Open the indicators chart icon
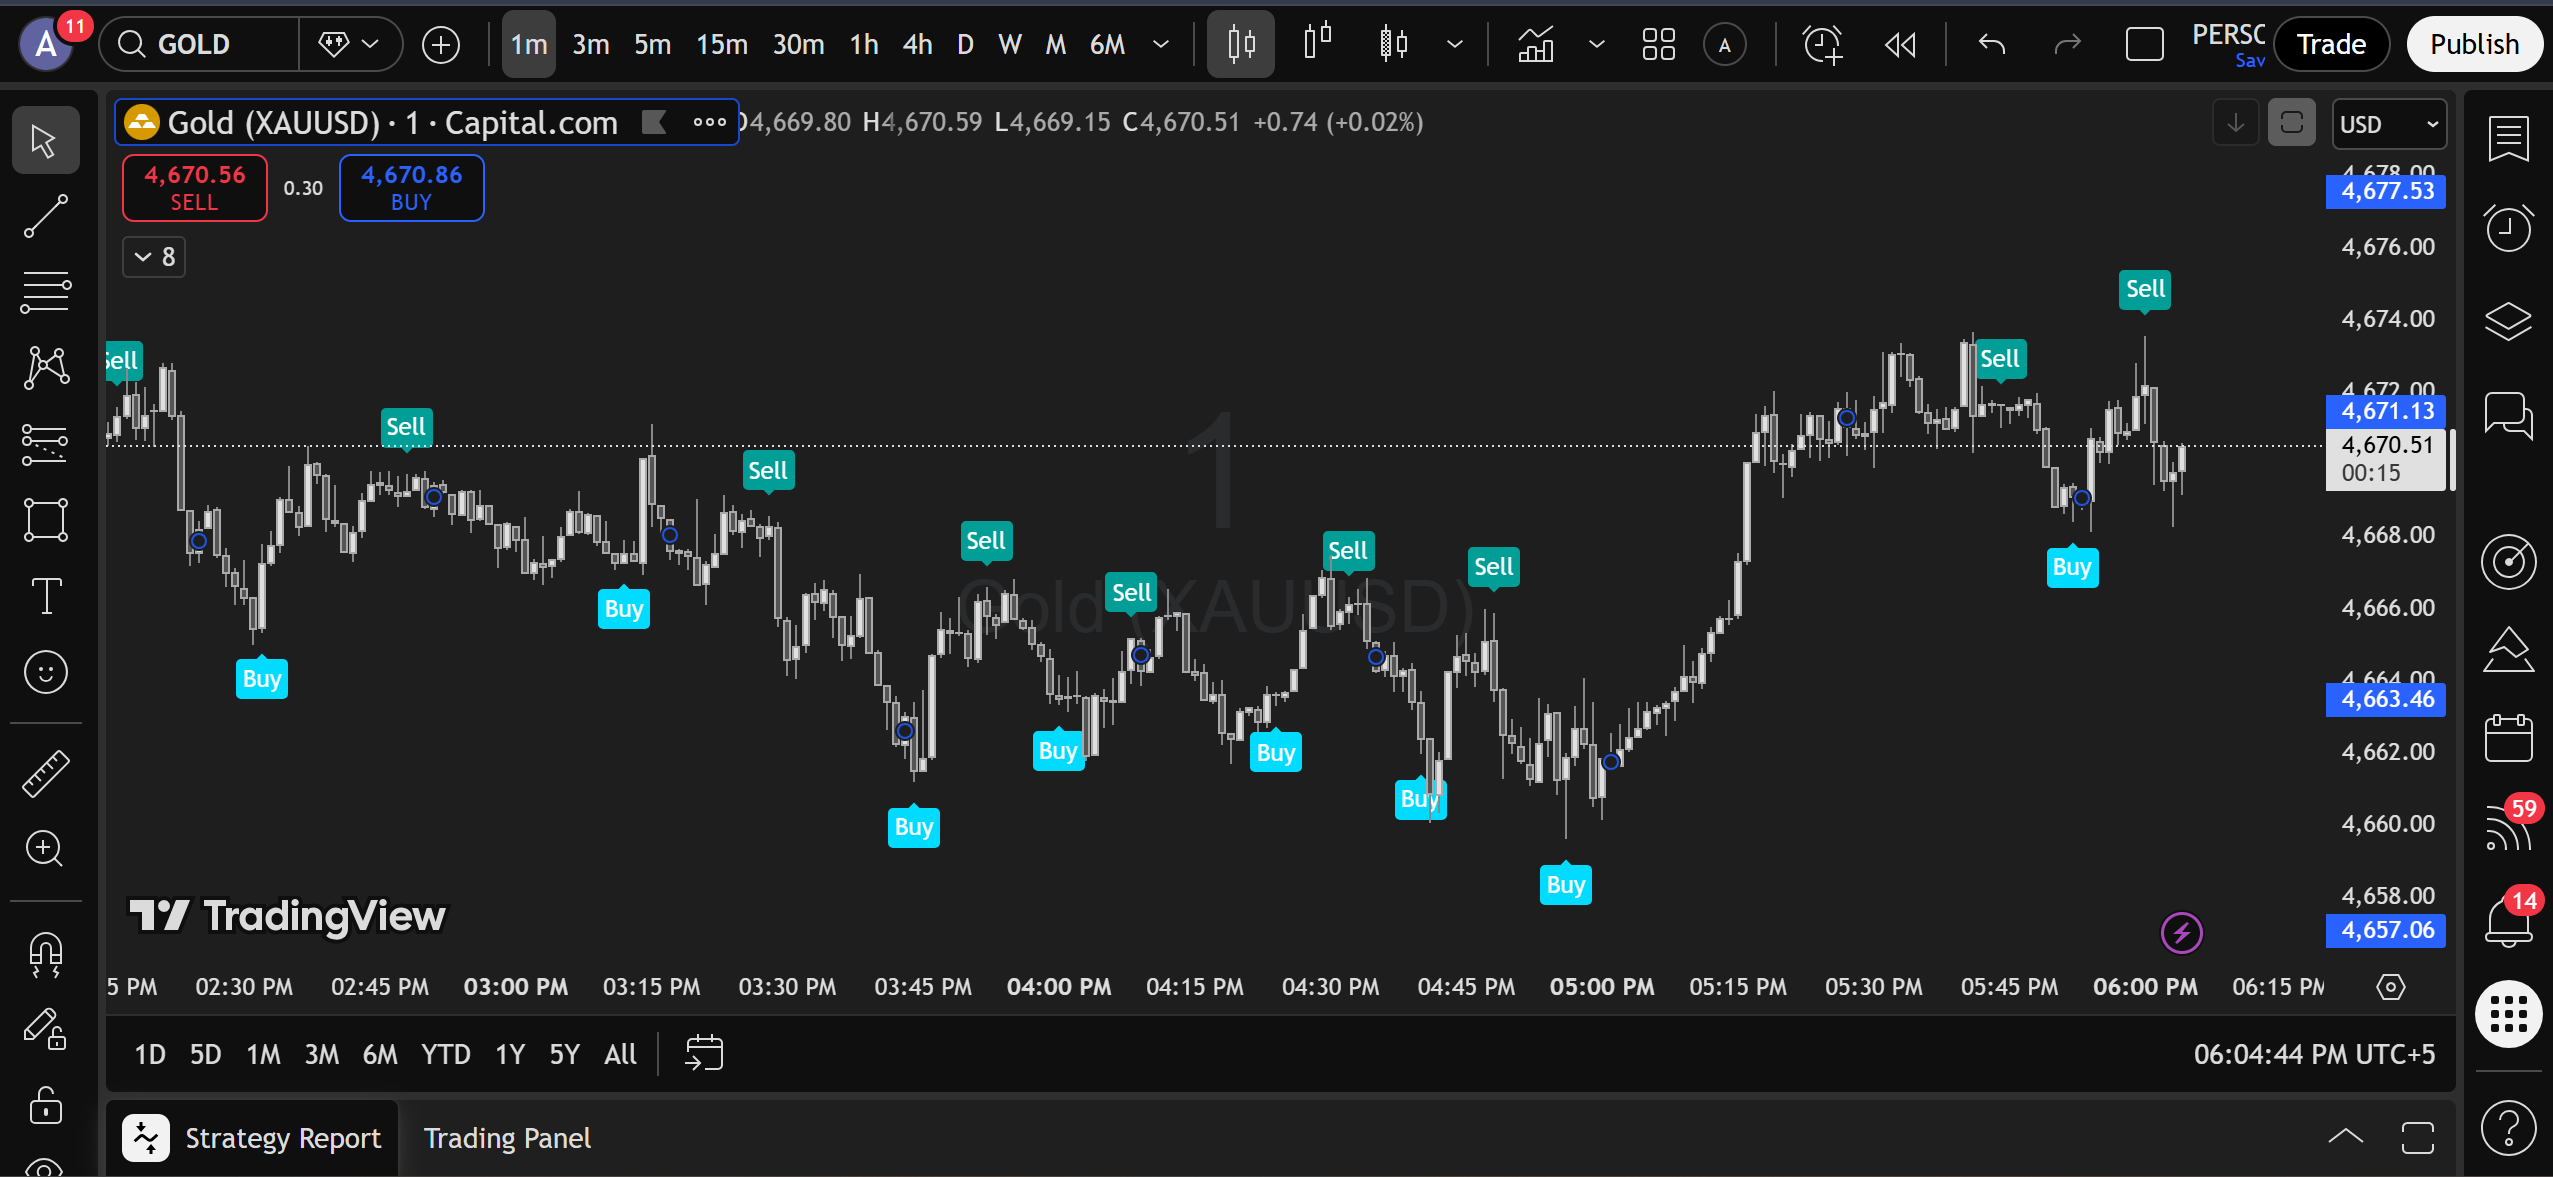This screenshot has height=1177, width=2553. [x=1535, y=44]
